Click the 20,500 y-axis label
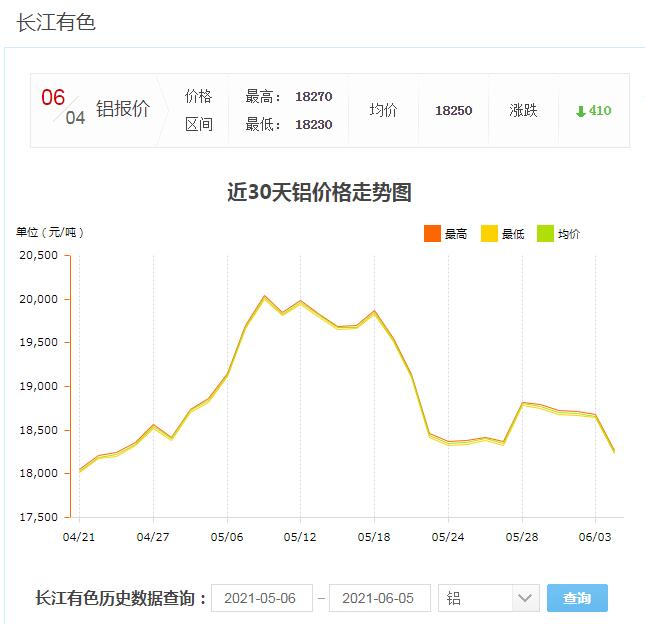 click(x=39, y=255)
